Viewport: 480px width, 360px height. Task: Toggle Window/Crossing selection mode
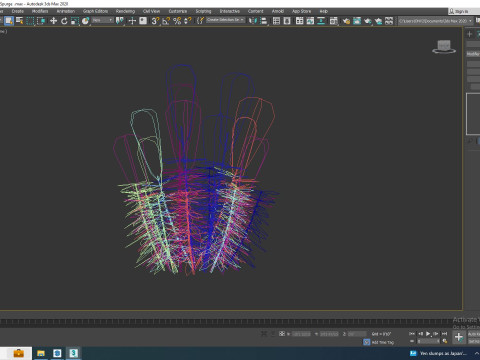(x=41, y=21)
